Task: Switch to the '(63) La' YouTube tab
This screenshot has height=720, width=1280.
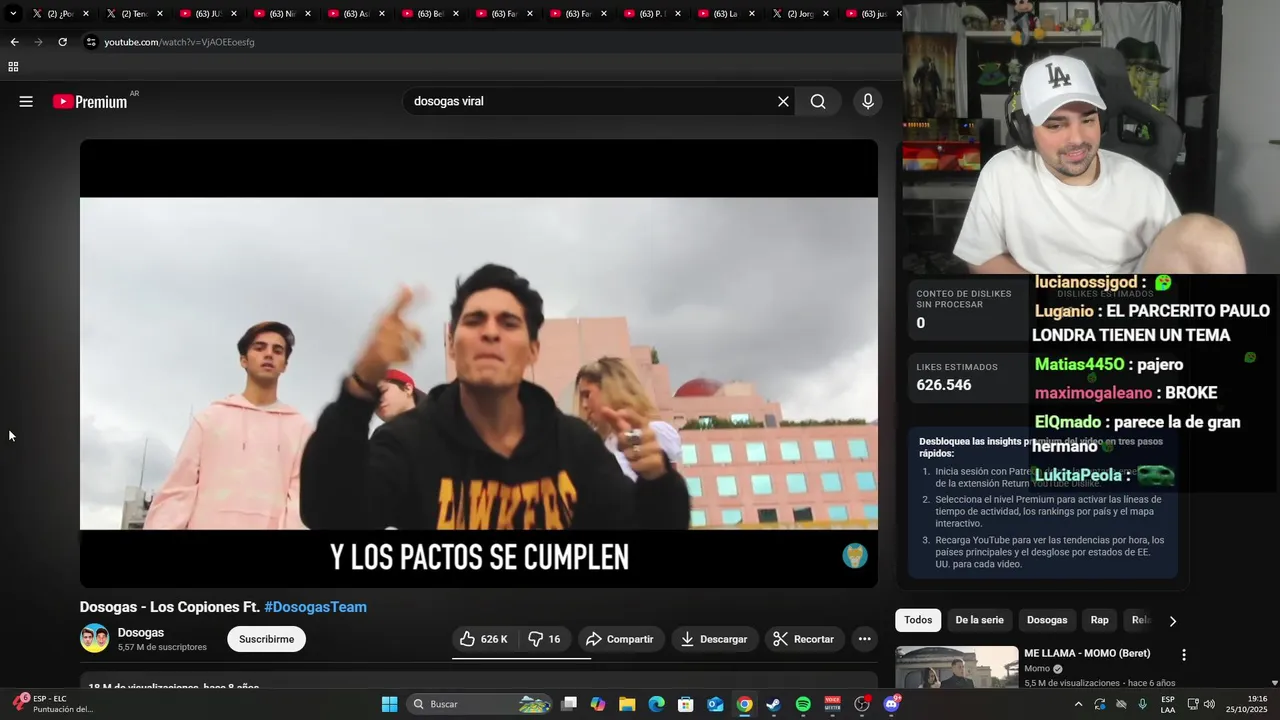Action: pos(726,14)
